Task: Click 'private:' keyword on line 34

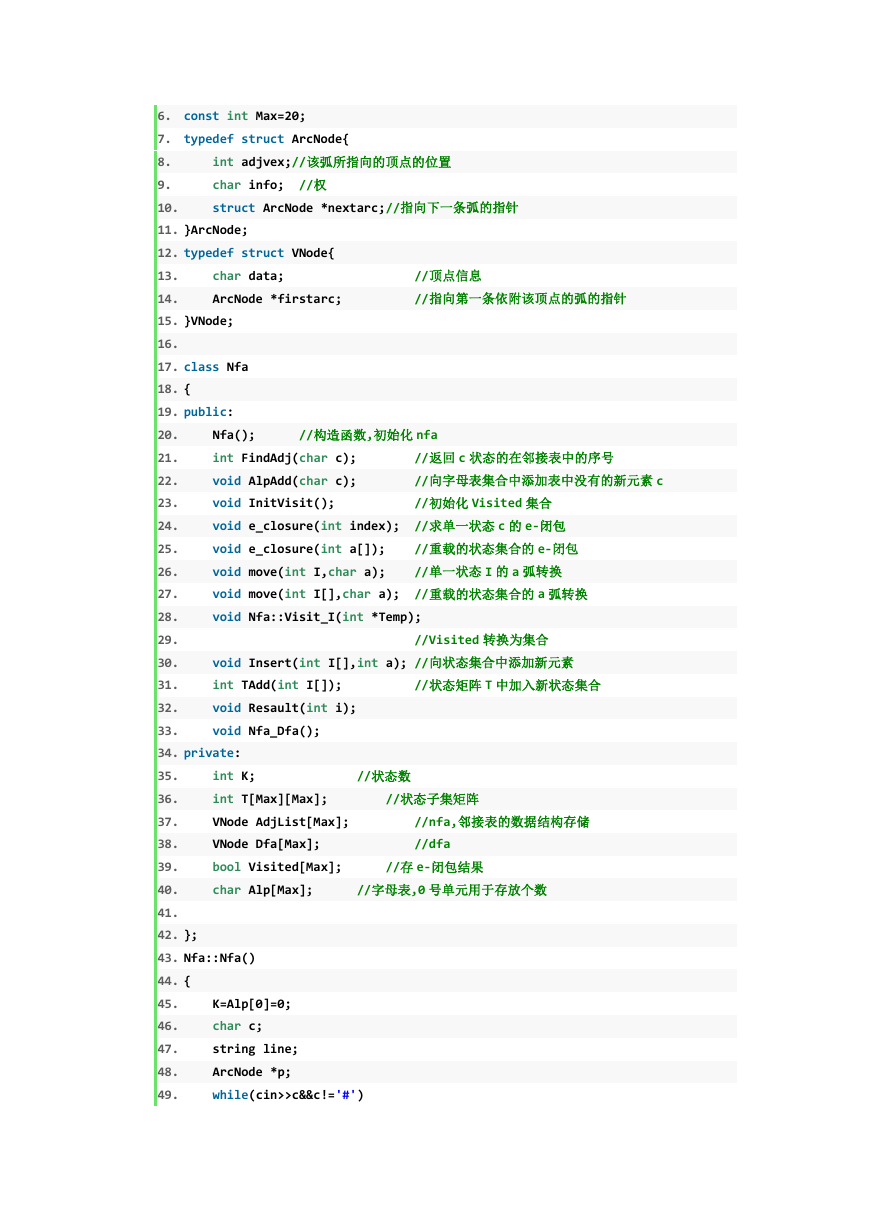Action: pos(212,753)
